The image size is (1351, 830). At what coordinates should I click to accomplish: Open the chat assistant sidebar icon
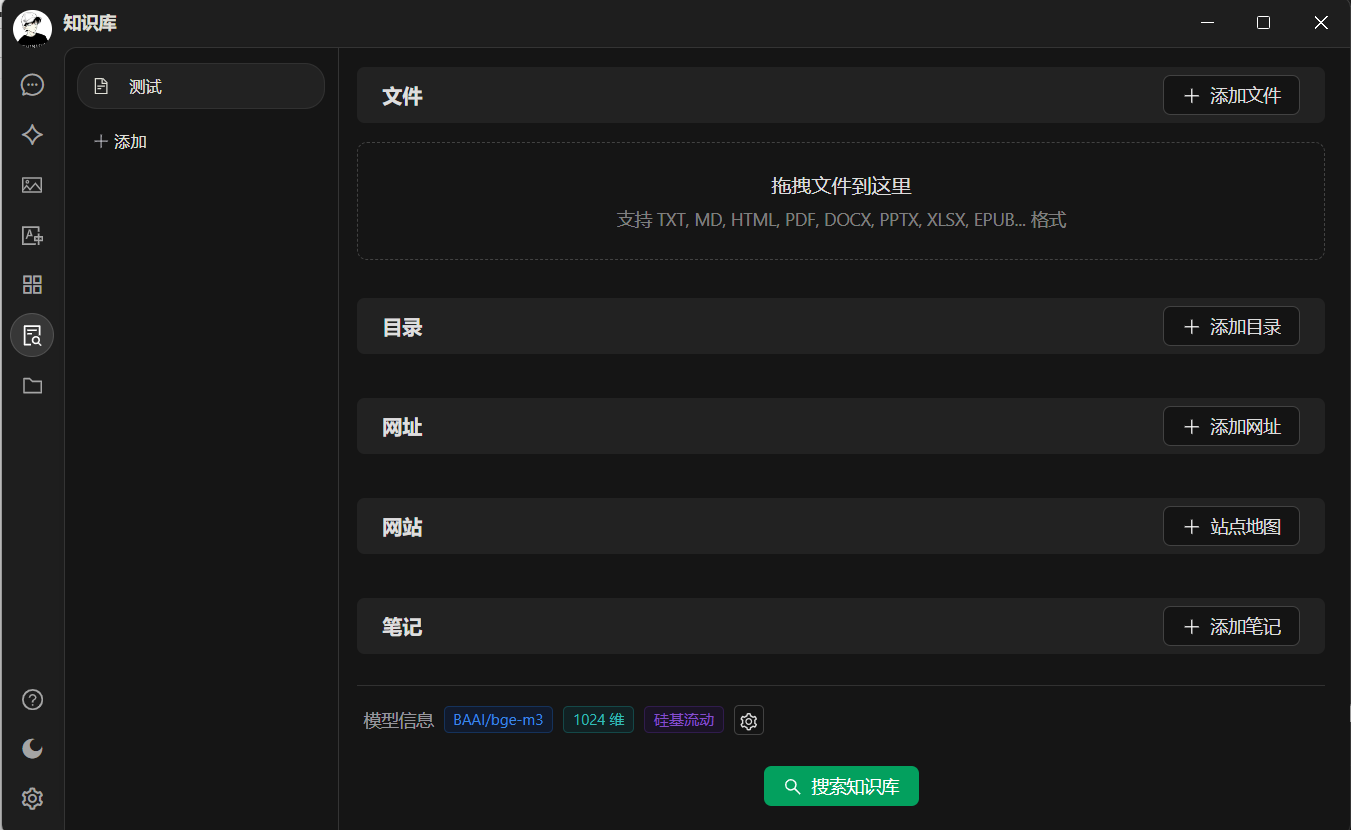click(32, 85)
